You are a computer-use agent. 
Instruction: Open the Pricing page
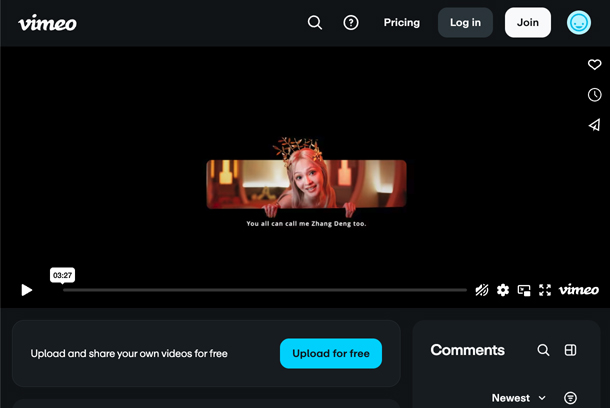click(x=402, y=23)
